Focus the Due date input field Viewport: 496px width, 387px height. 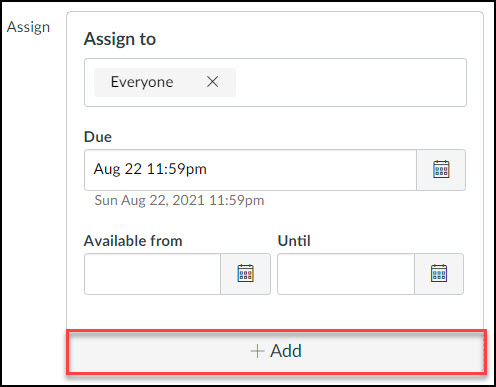pyautogui.click(x=250, y=170)
